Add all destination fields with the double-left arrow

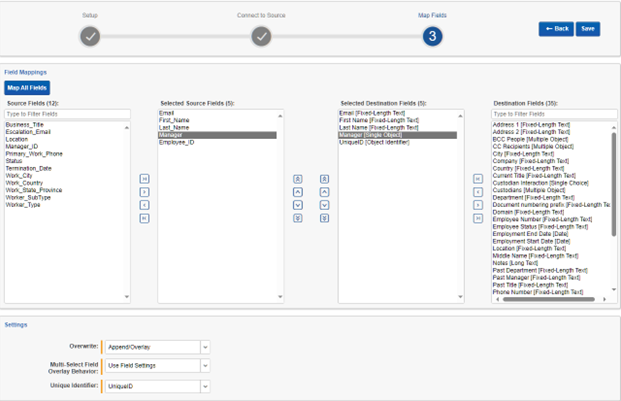point(478,179)
